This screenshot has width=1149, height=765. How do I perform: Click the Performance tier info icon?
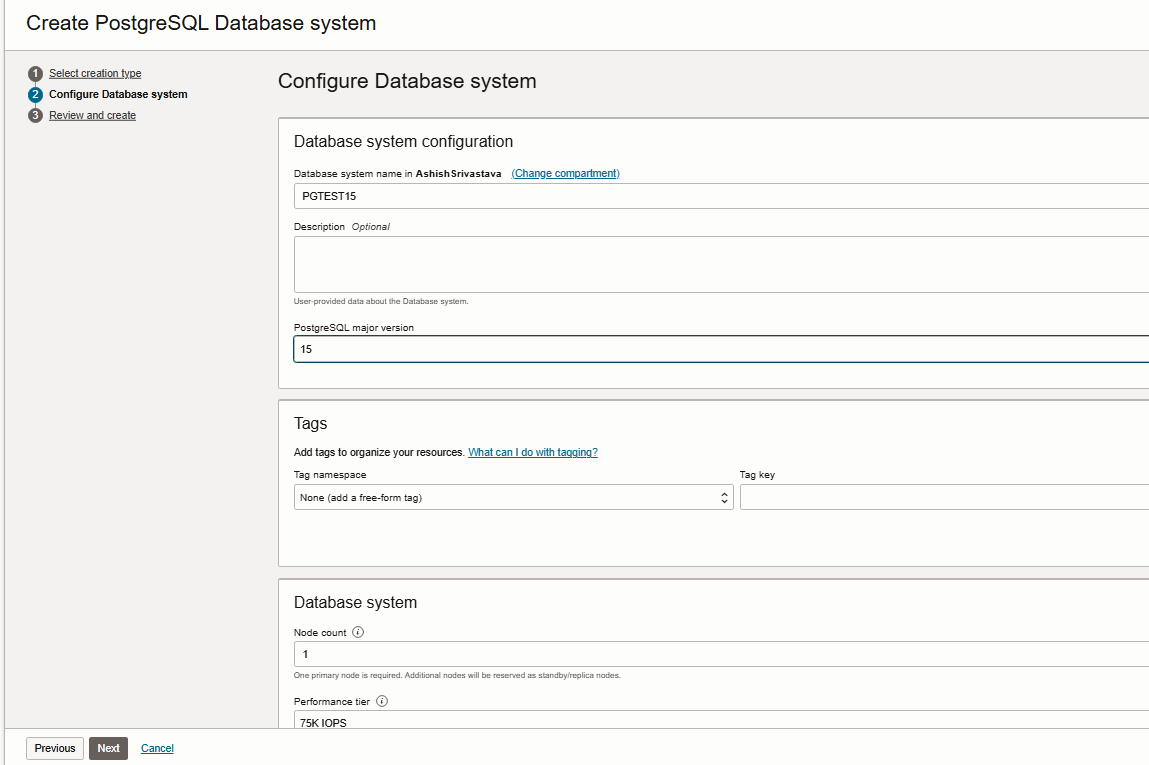click(381, 702)
